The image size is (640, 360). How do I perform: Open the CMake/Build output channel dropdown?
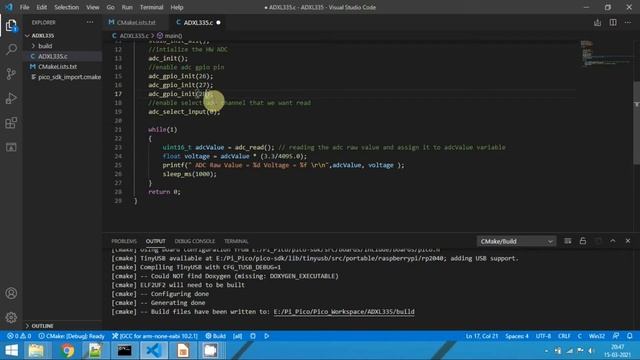click(x=516, y=241)
